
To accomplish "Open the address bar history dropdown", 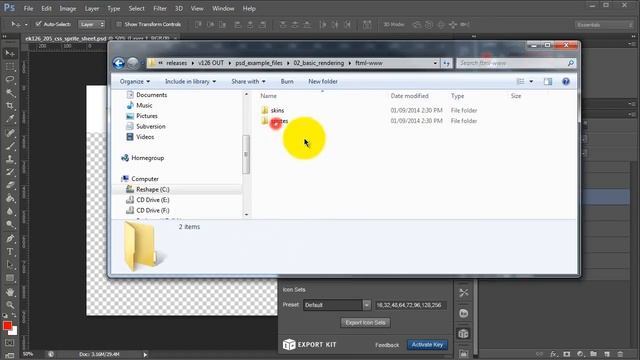I will tap(435, 63).
